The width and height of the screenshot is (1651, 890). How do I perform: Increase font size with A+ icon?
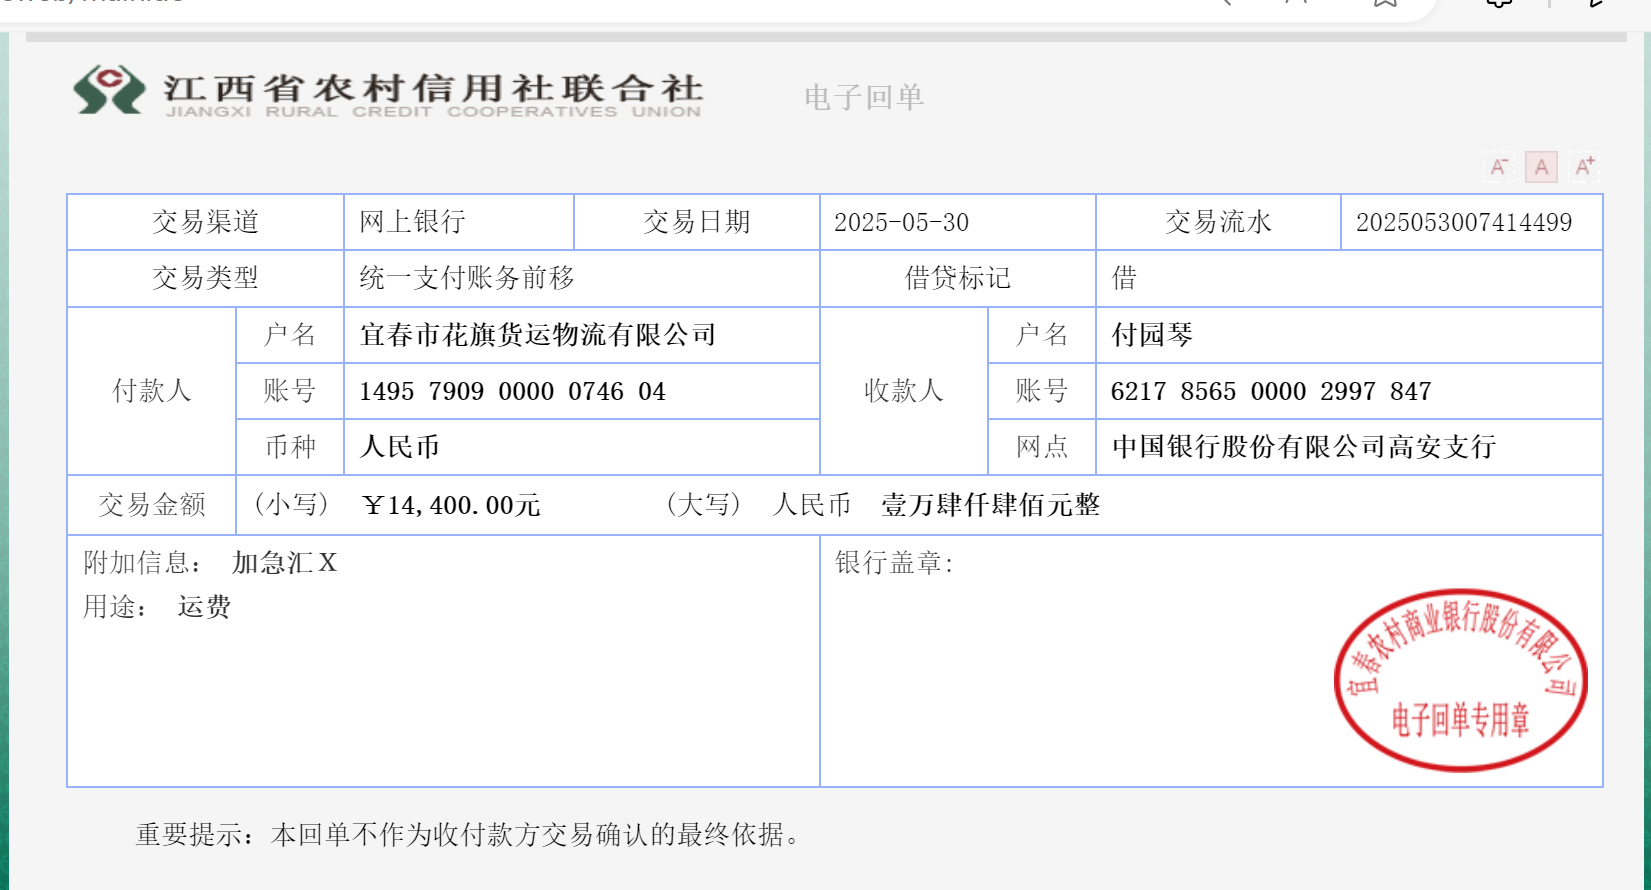click(1585, 166)
